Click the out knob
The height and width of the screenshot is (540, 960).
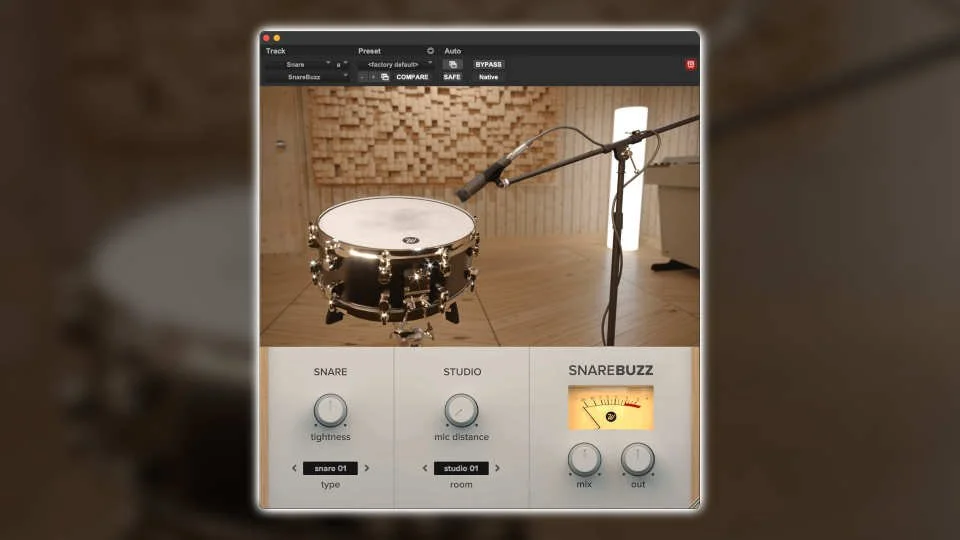(638, 459)
